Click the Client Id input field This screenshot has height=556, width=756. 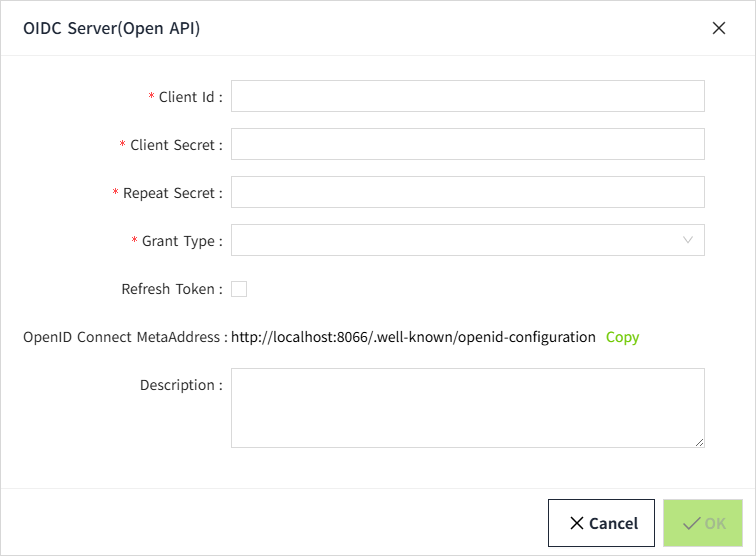[x=467, y=96]
